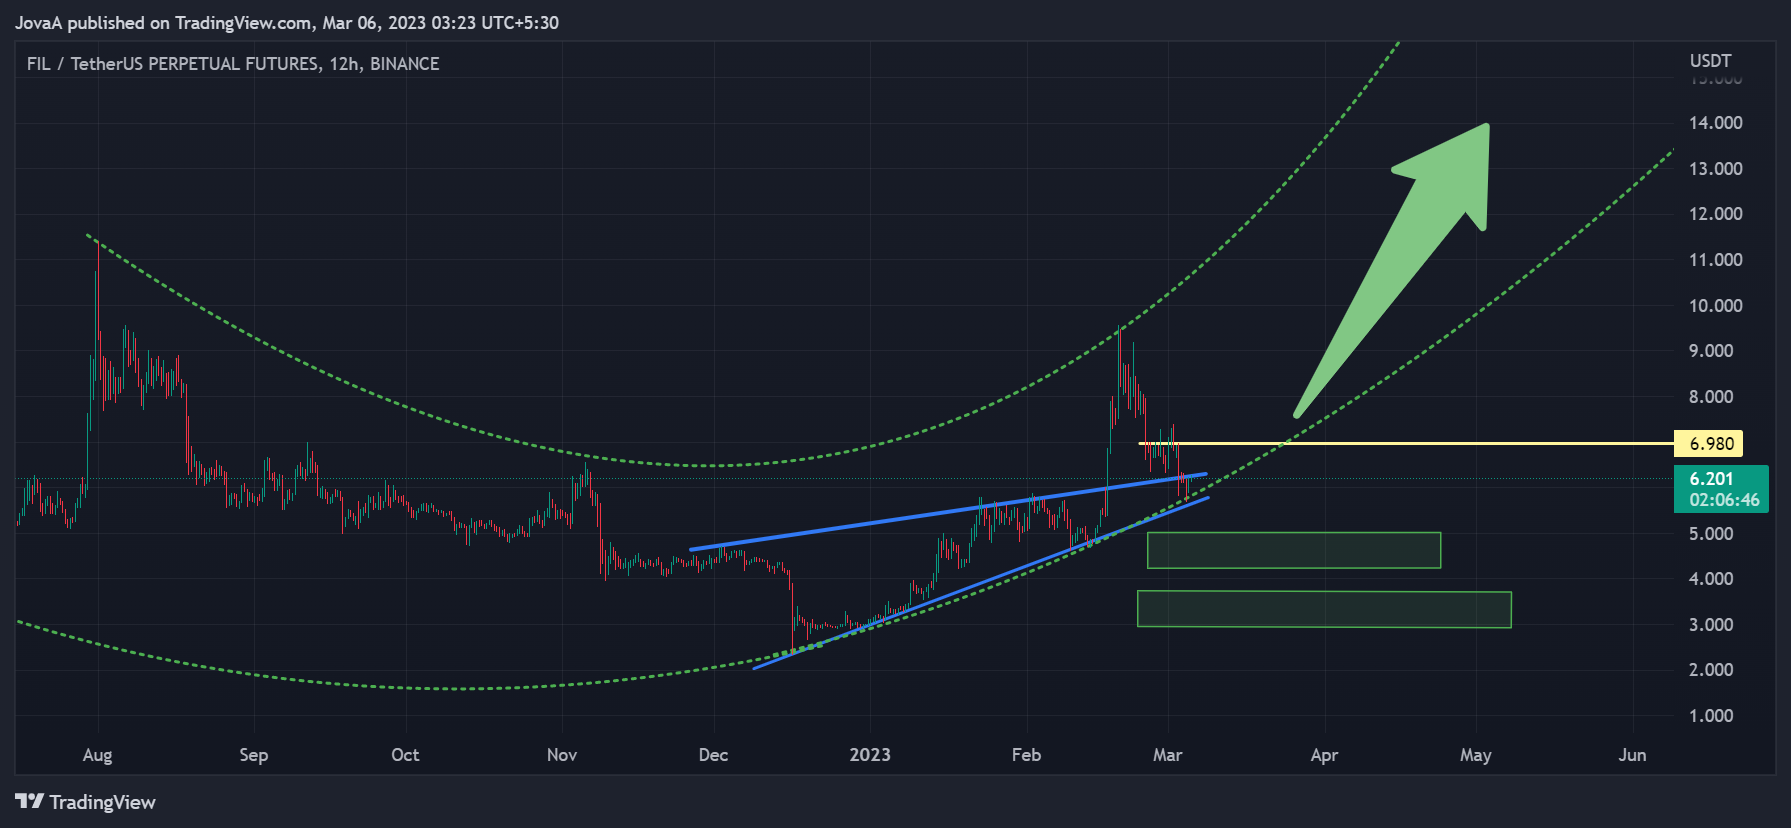Click the Sep label on time axis
Image resolution: width=1791 pixels, height=828 pixels.
[x=254, y=755]
